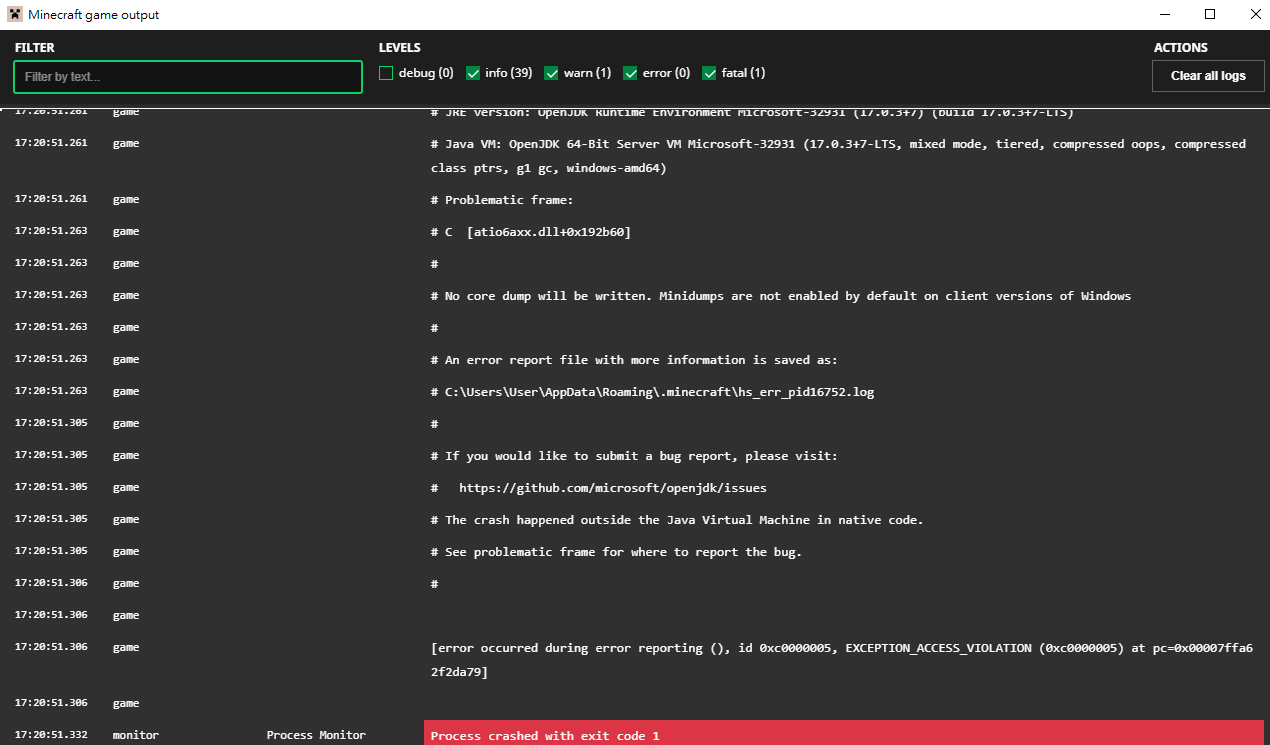The width and height of the screenshot is (1270, 745).
Task: Click the Java VM OpenJDK 64-Bit Server log entry
Action: [838, 156]
